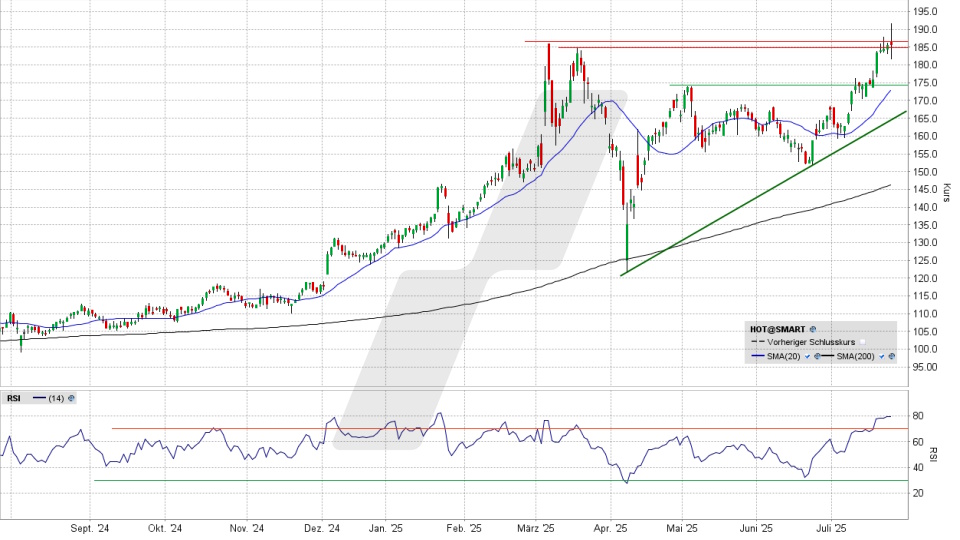This screenshot has height=540, width=960.
Task: Select the HOT@SMART legend title
Action: 778,329
